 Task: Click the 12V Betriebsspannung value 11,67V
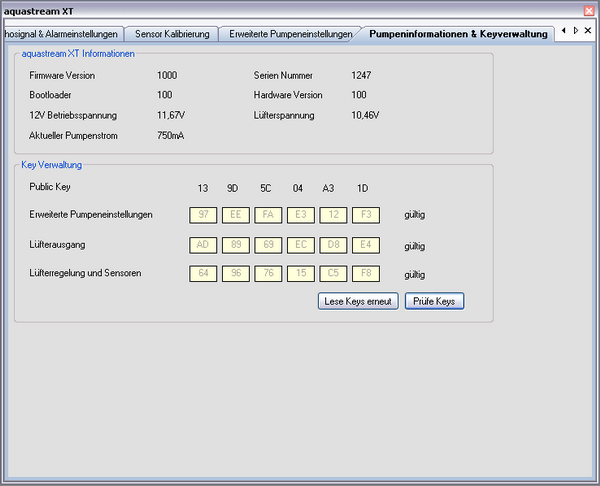tap(171, 115)
